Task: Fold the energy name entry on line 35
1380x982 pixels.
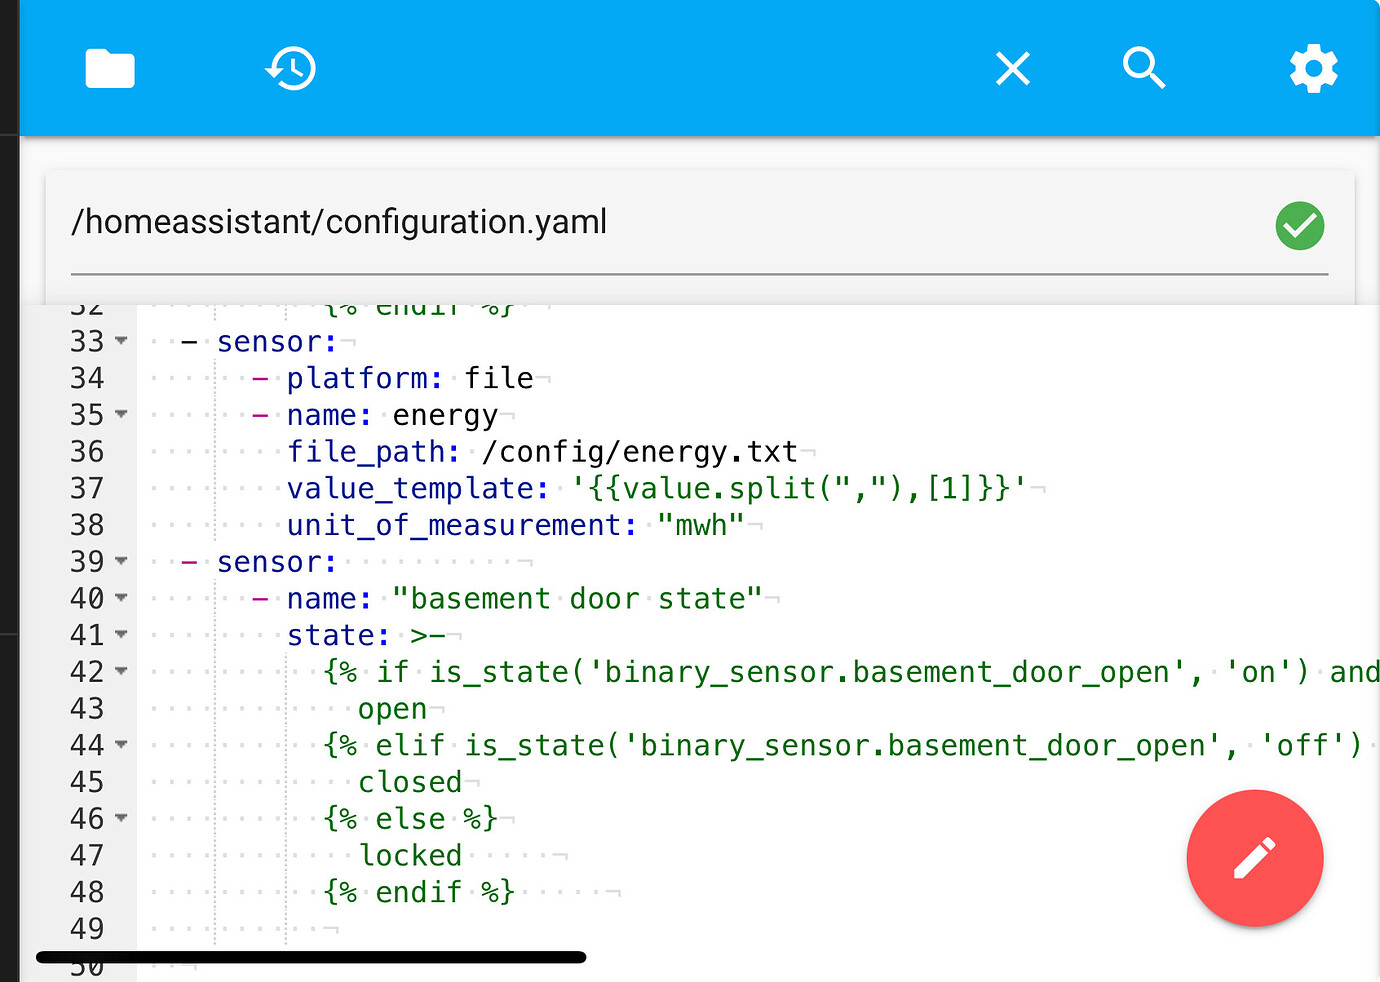Action: click(121, 414)
